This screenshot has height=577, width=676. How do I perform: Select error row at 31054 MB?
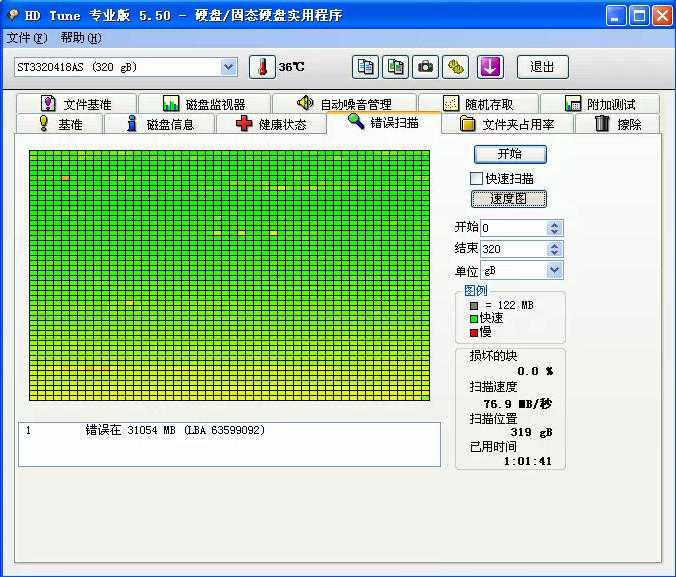pyautogui.click(x=229, y=430)
